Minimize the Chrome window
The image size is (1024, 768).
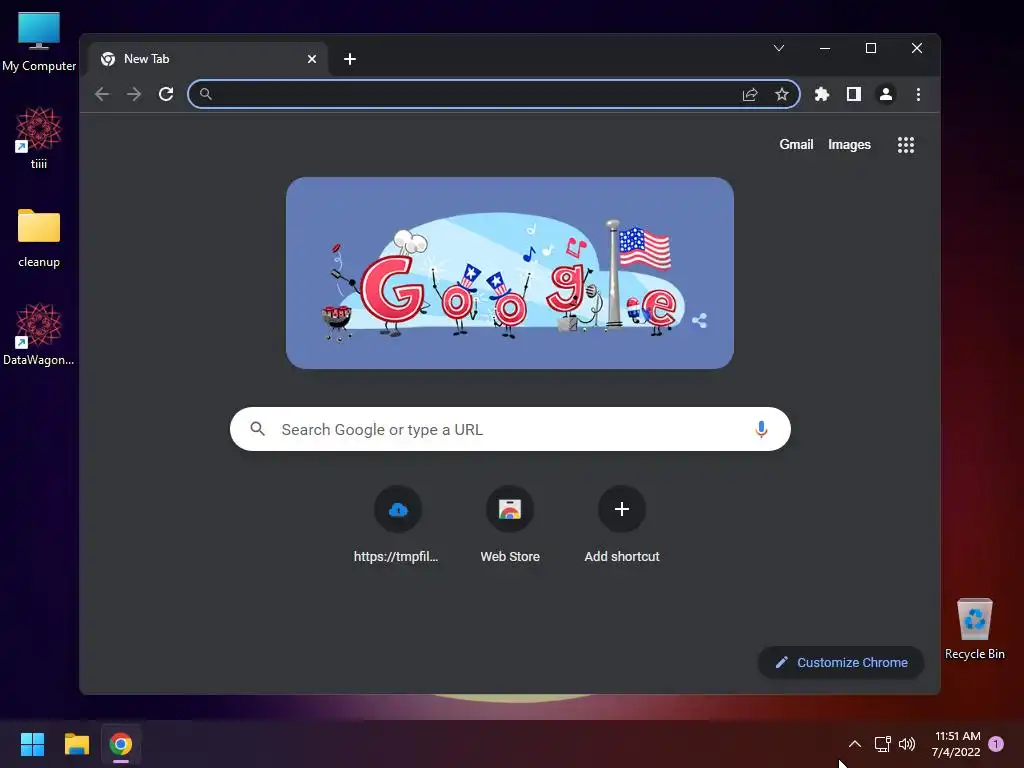[825, 48]
